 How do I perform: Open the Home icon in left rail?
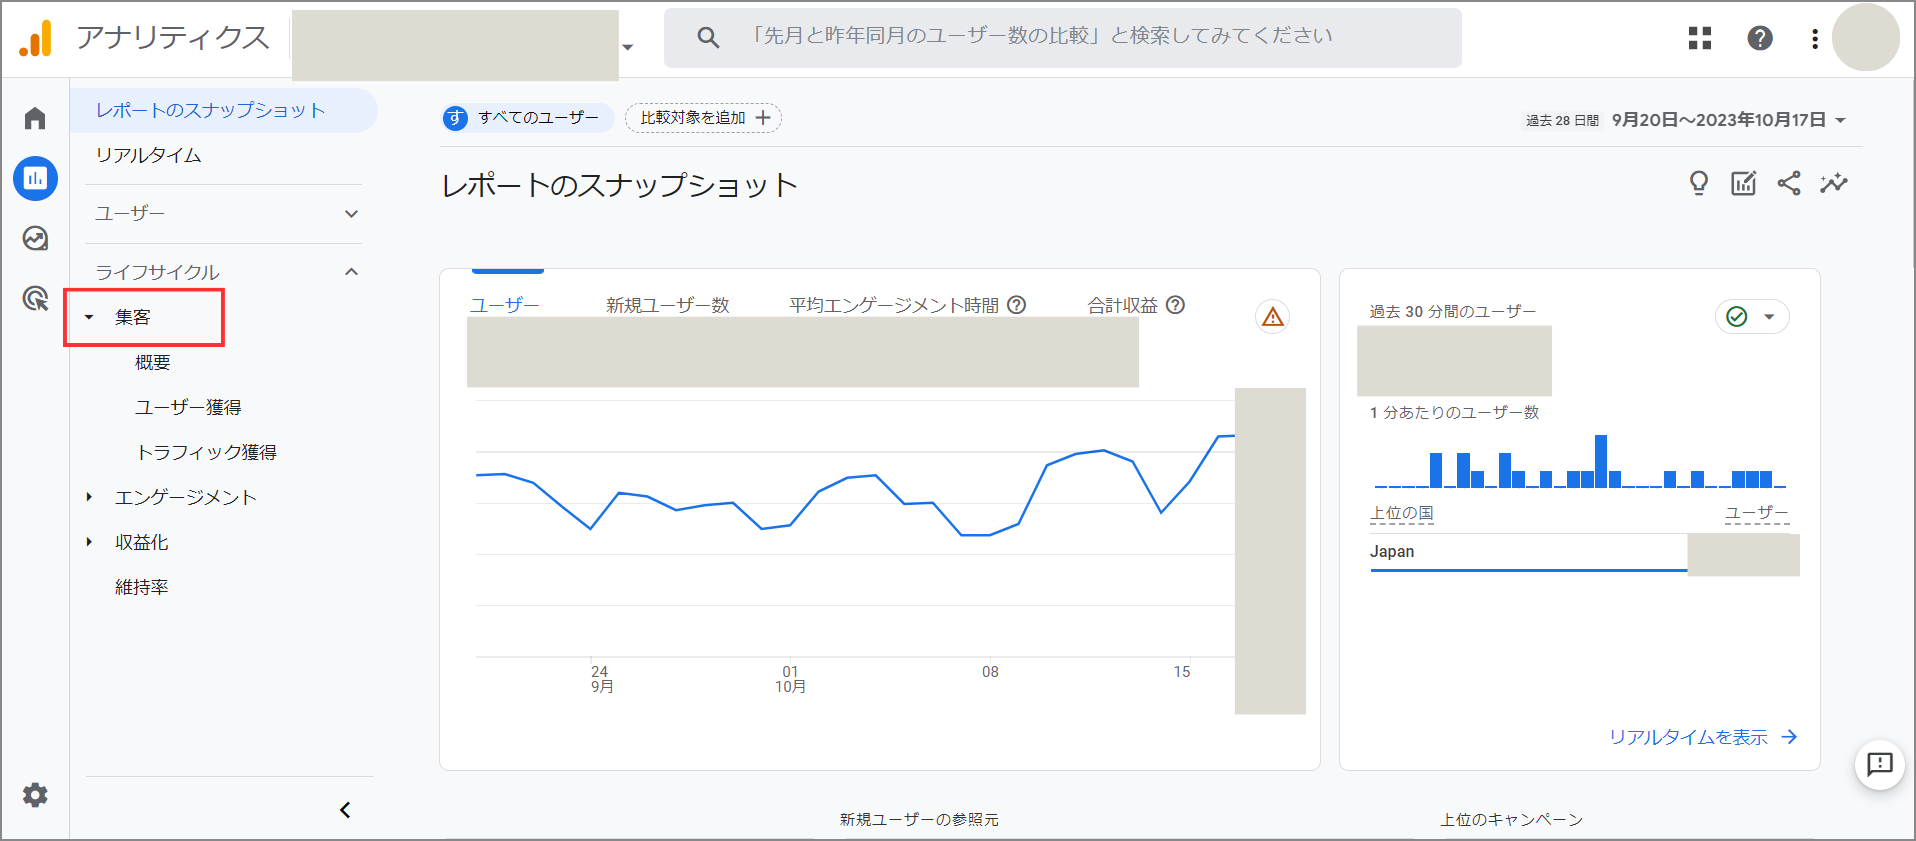pos(35,119)
